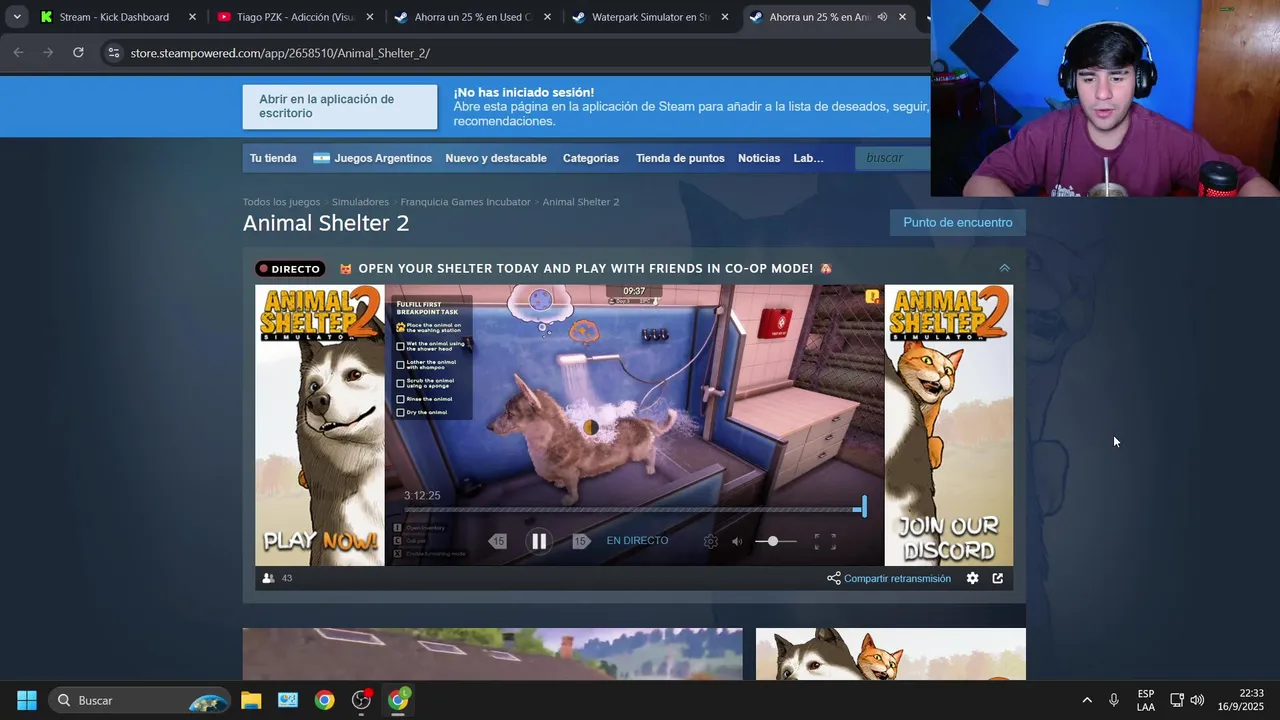View site information icon in address bar
The image size is (1280, 720).
(114, 53)
